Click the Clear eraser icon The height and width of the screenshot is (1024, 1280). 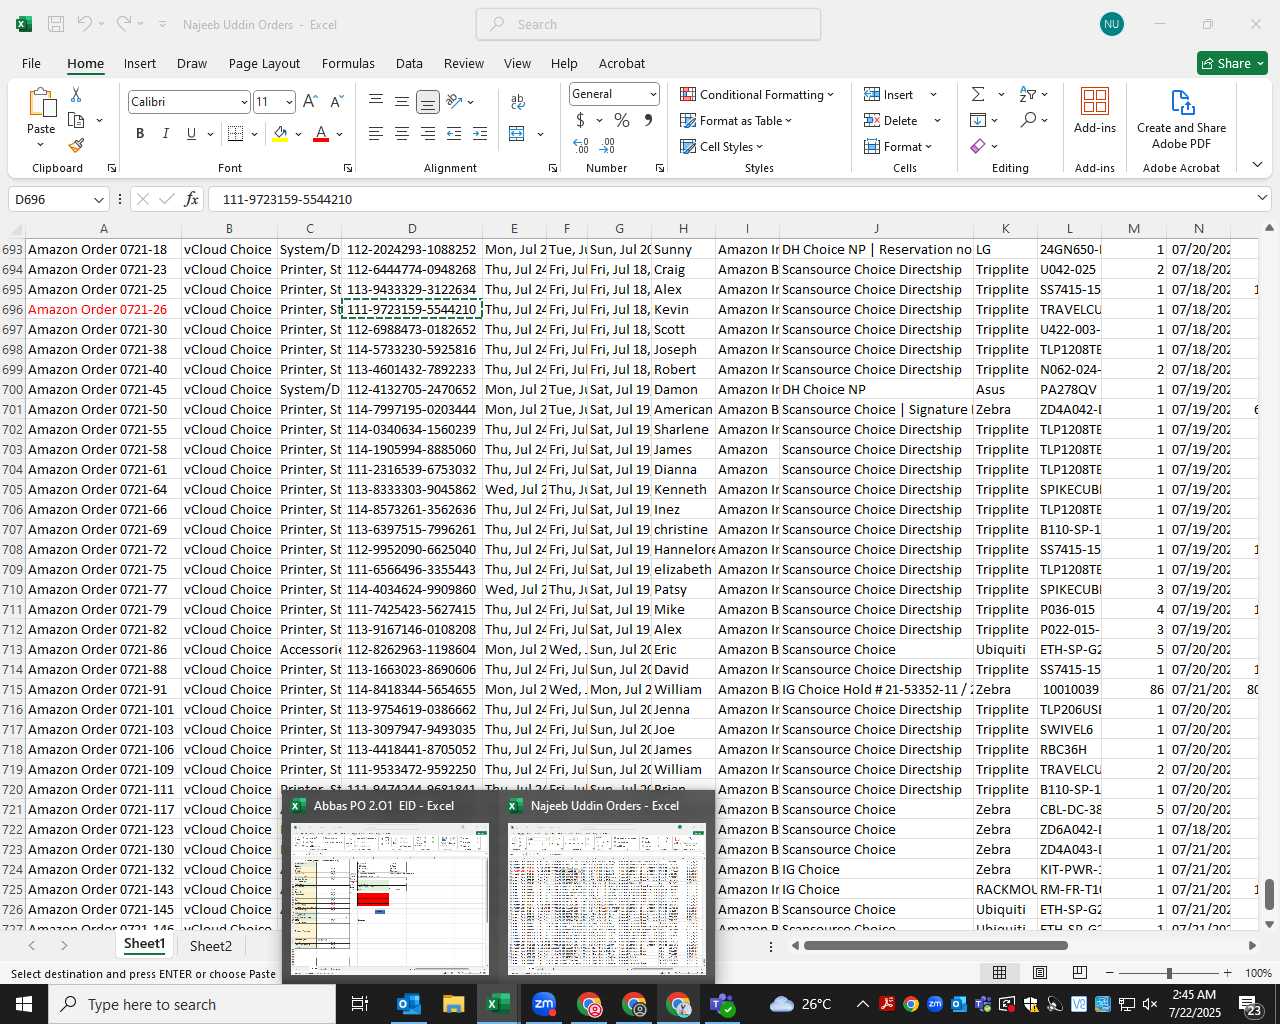[978, 146]
